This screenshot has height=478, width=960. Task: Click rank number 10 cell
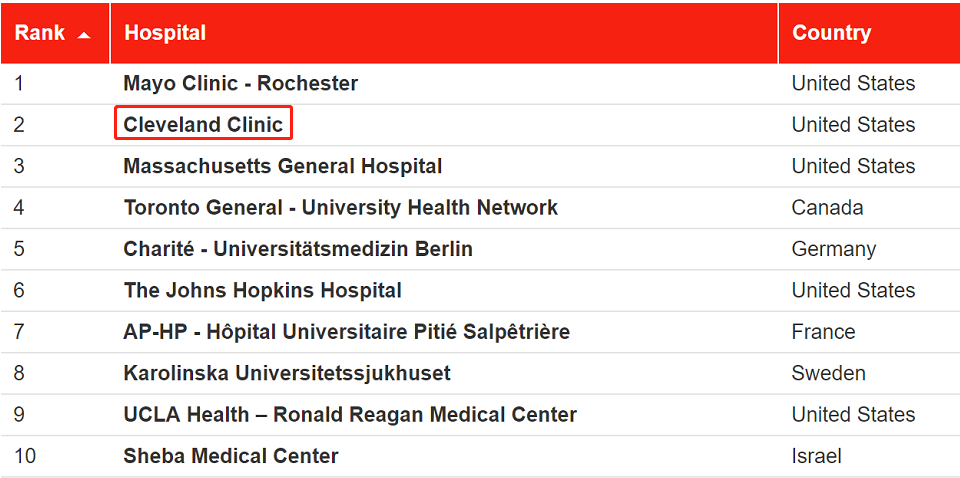(24, 456)
